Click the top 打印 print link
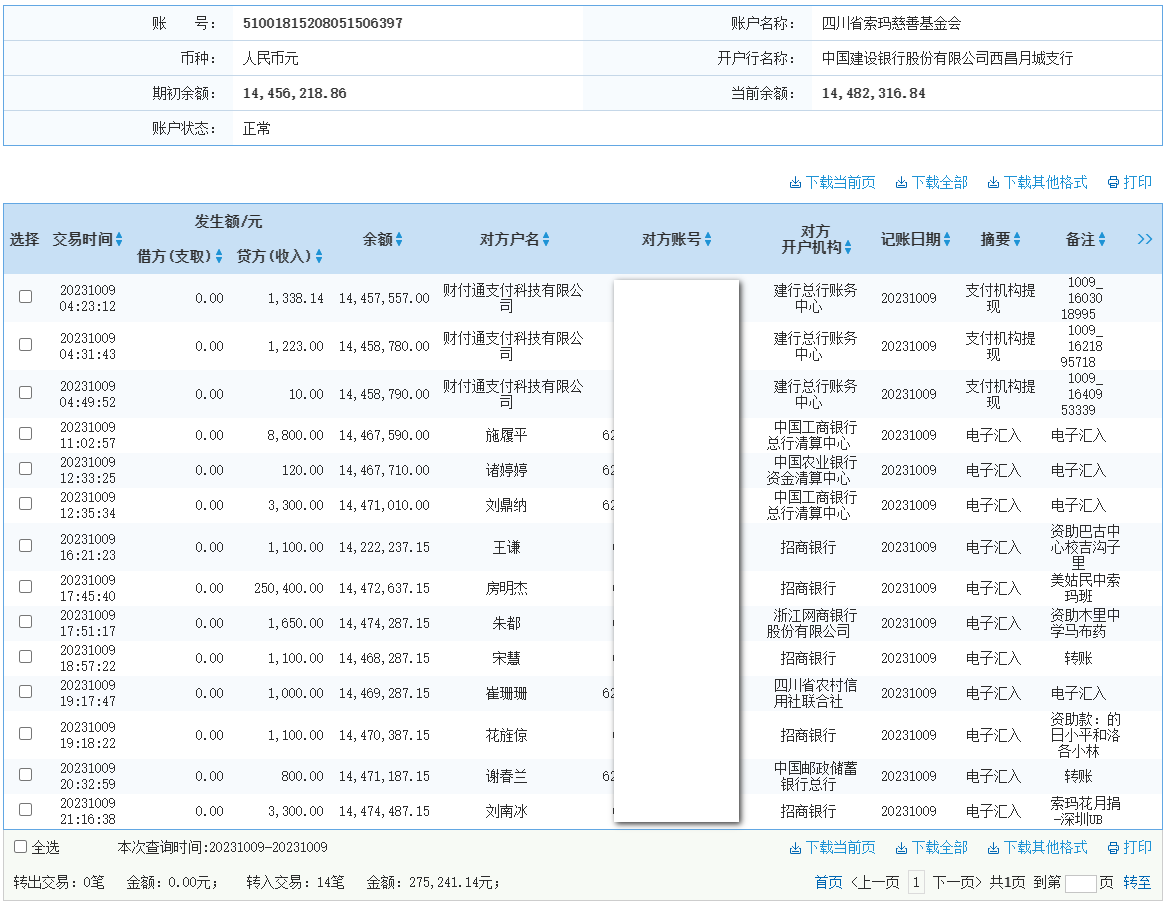The width and height of the screenshot is (1167, 906). click(1130, 182)
